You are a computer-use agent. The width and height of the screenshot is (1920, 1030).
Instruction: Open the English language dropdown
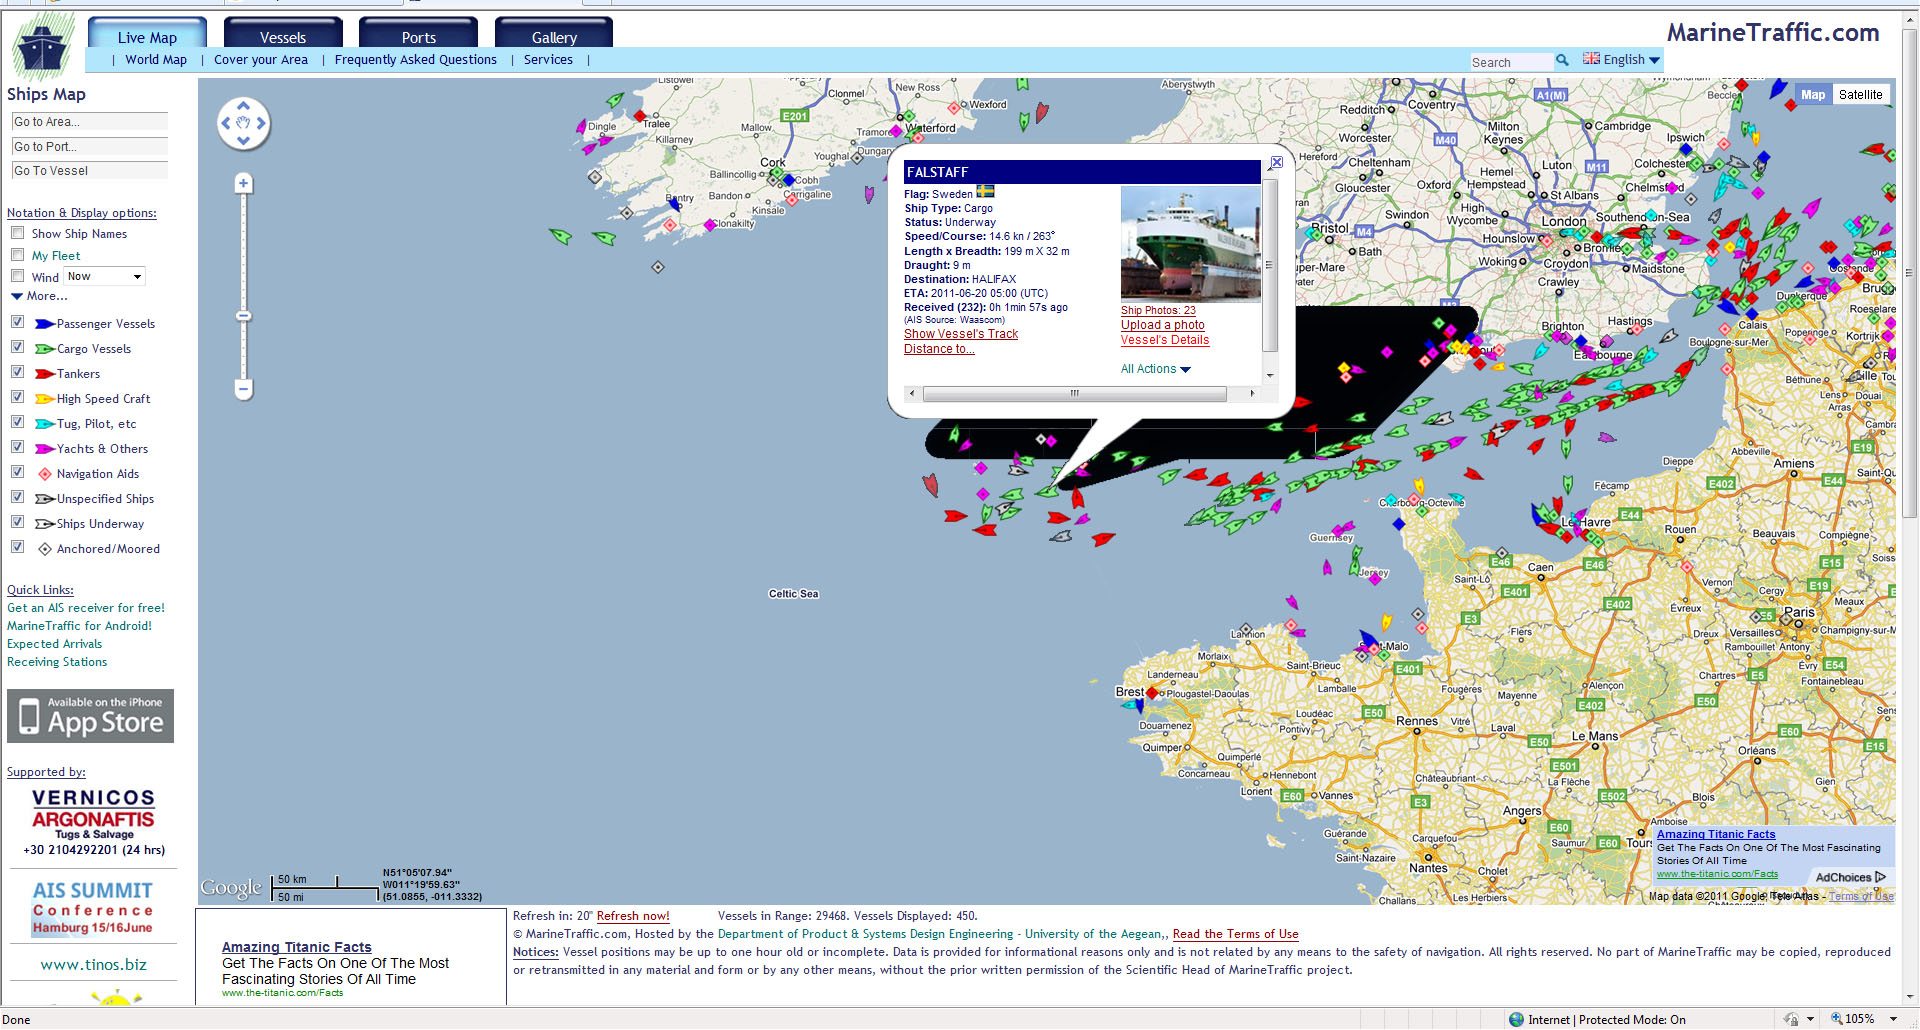(1622, 60)
